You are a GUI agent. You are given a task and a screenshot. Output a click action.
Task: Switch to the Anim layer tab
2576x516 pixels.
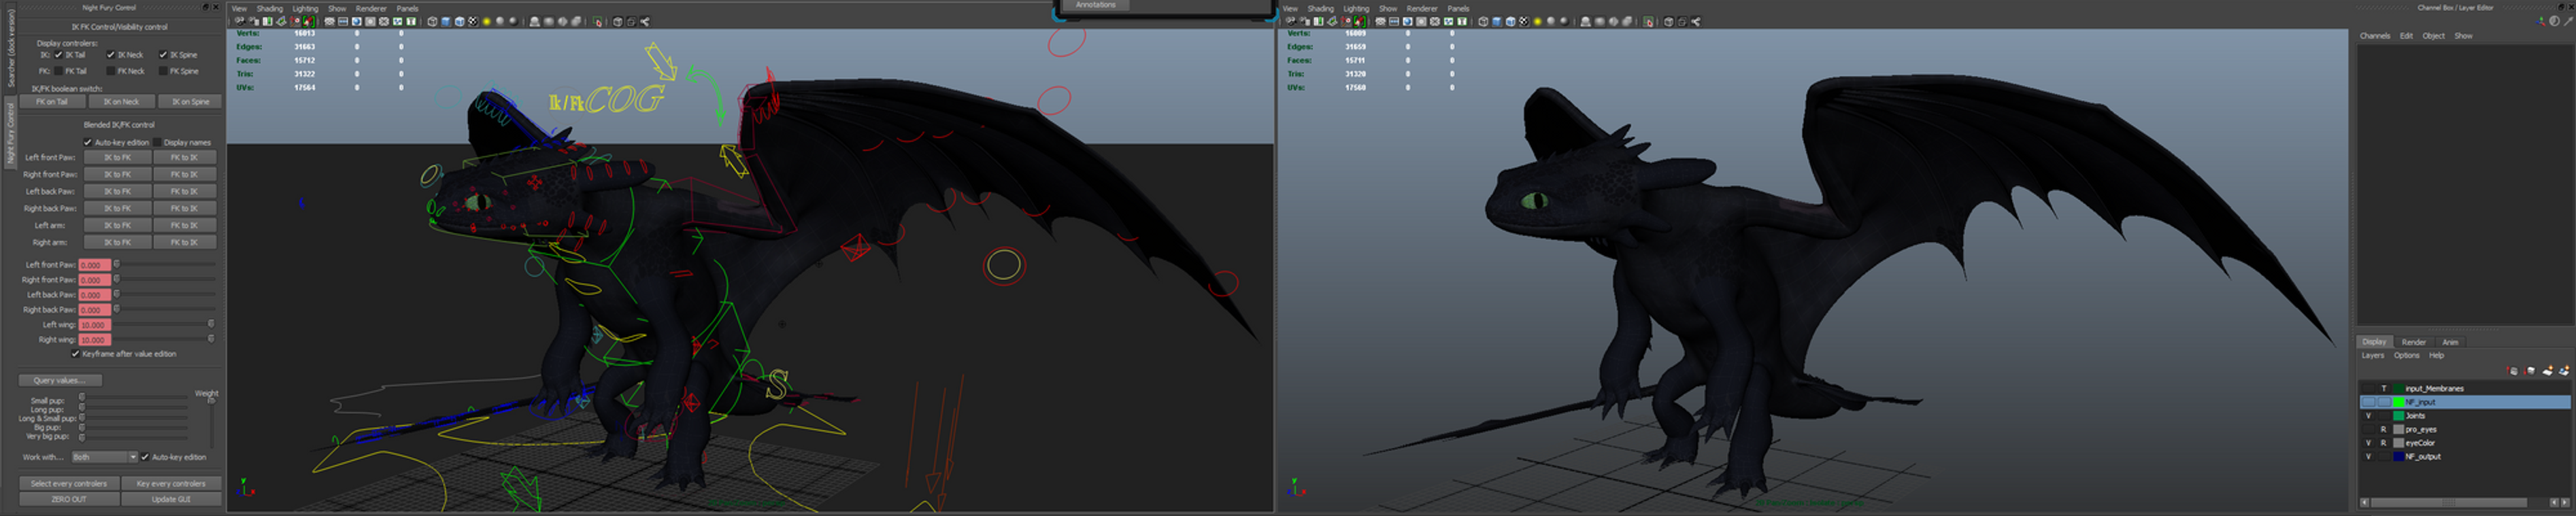[2450, 342]
